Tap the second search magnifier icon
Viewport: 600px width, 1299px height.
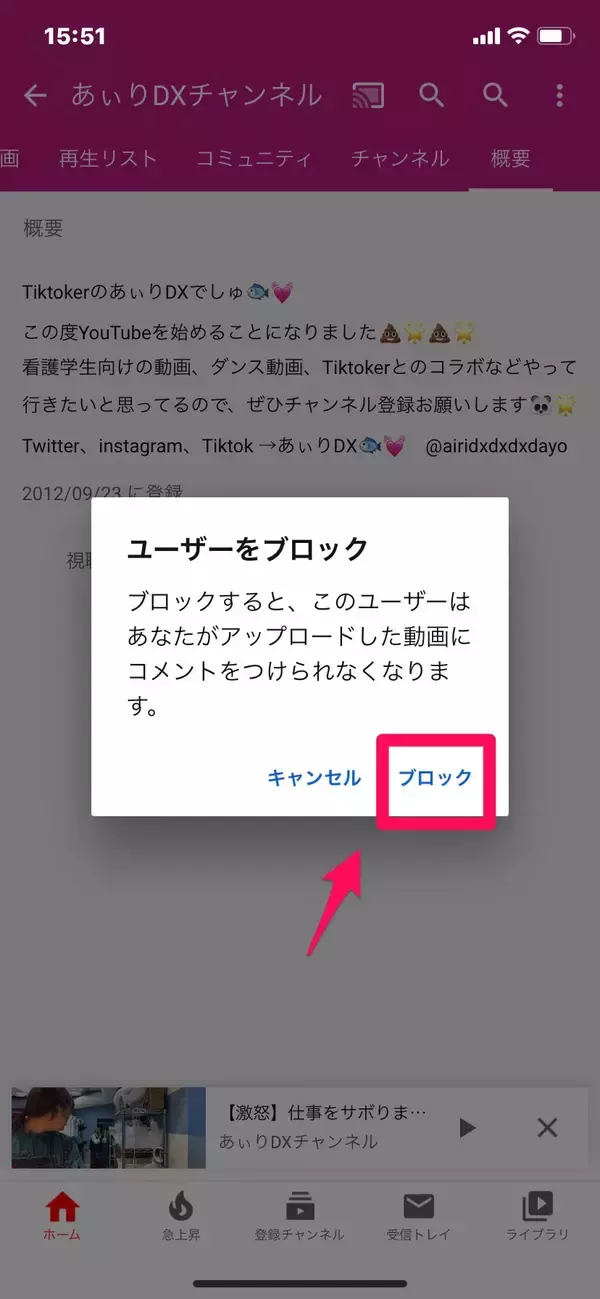coord(496,95)
